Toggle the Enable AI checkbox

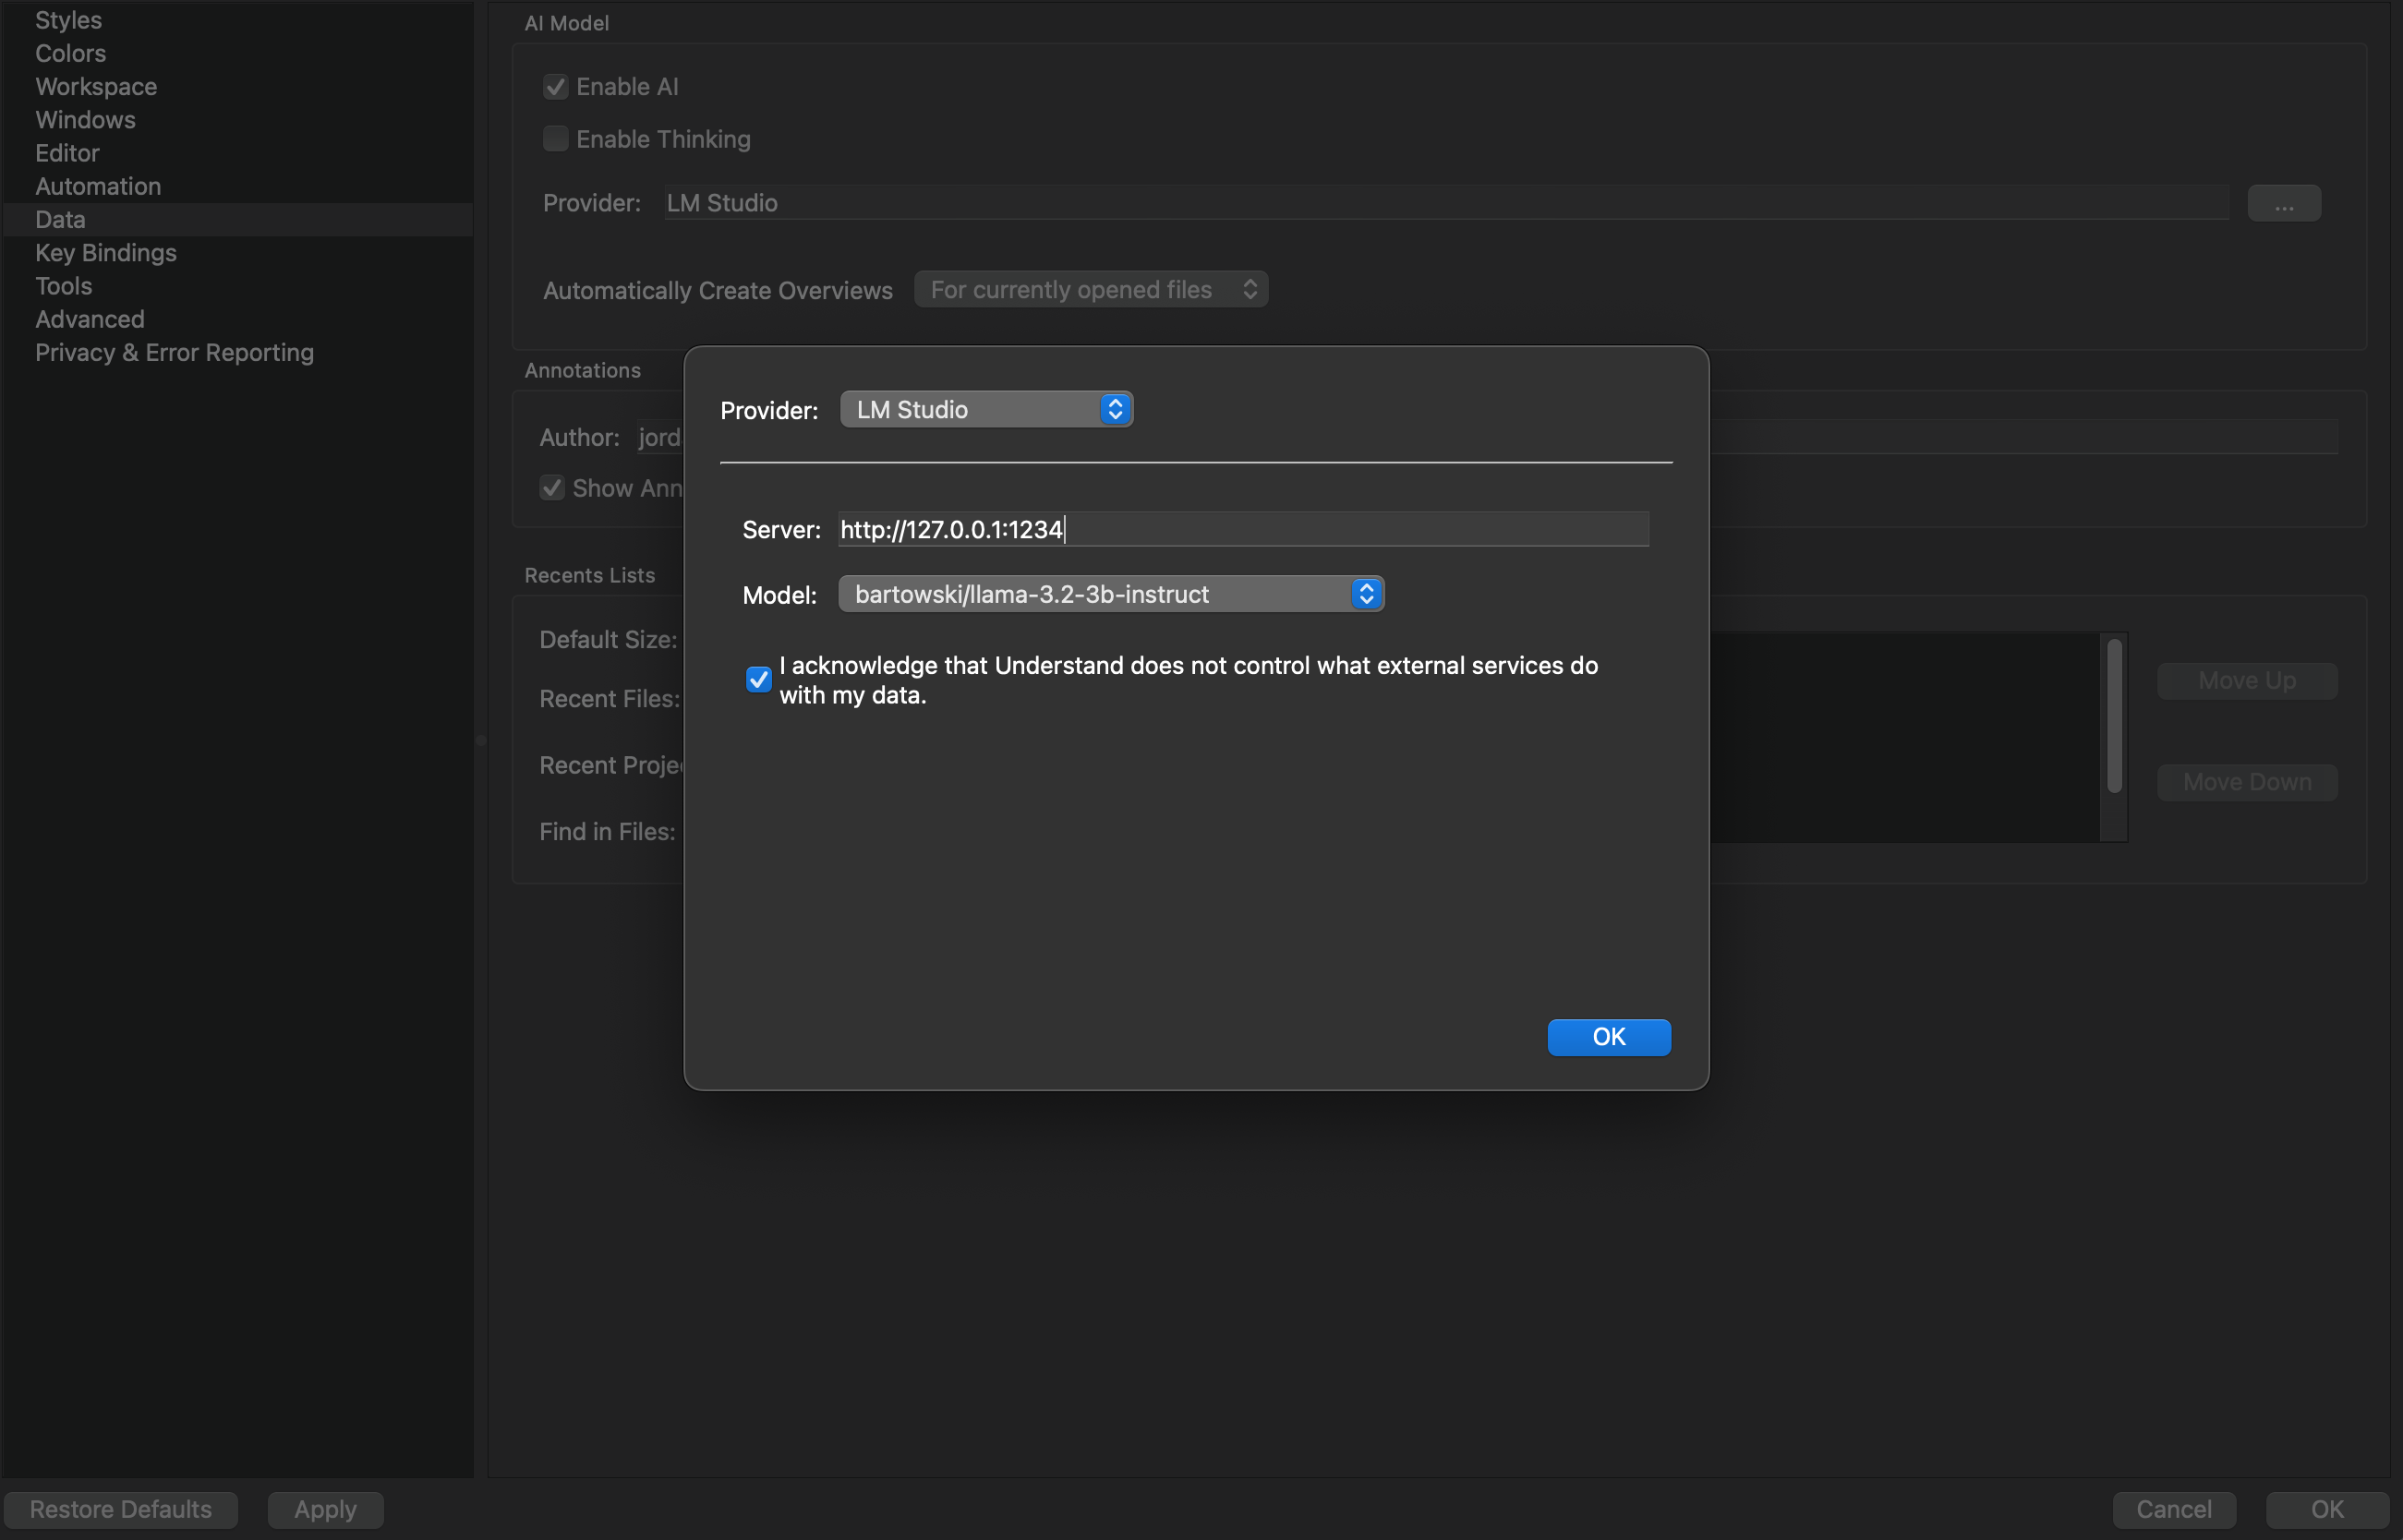point(555,87)
